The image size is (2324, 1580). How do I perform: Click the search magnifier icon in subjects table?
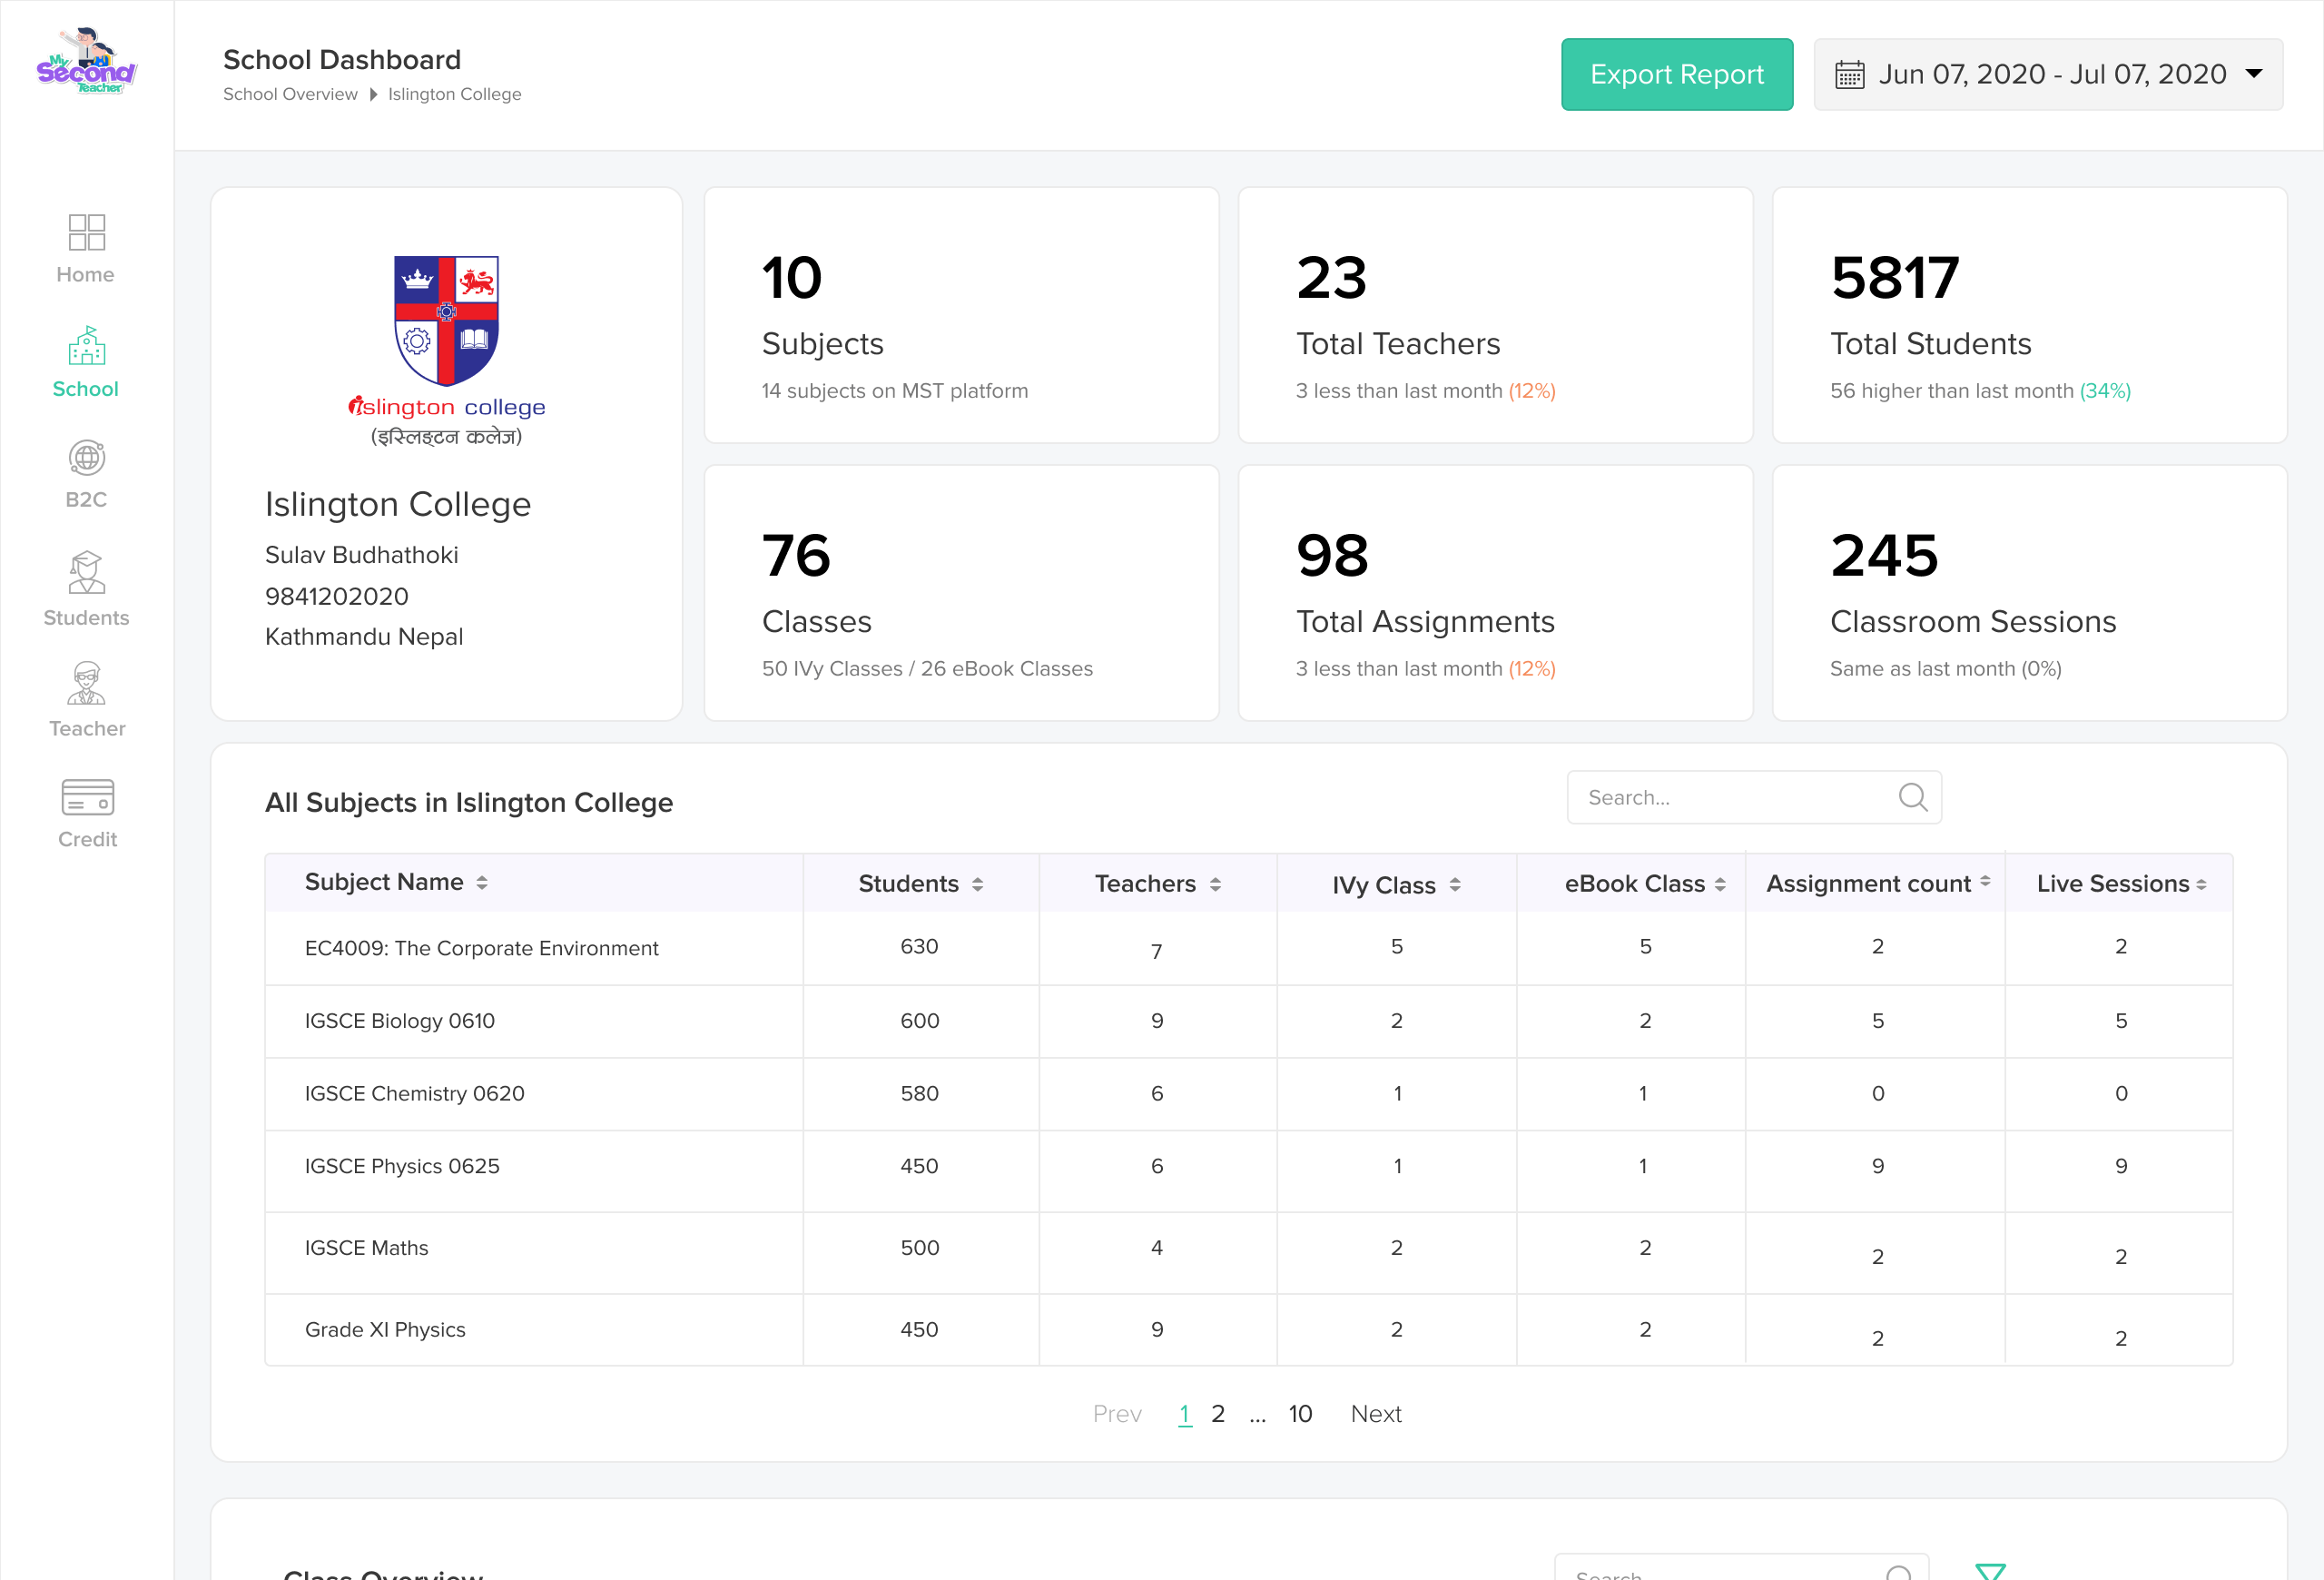pos(1912,797)
